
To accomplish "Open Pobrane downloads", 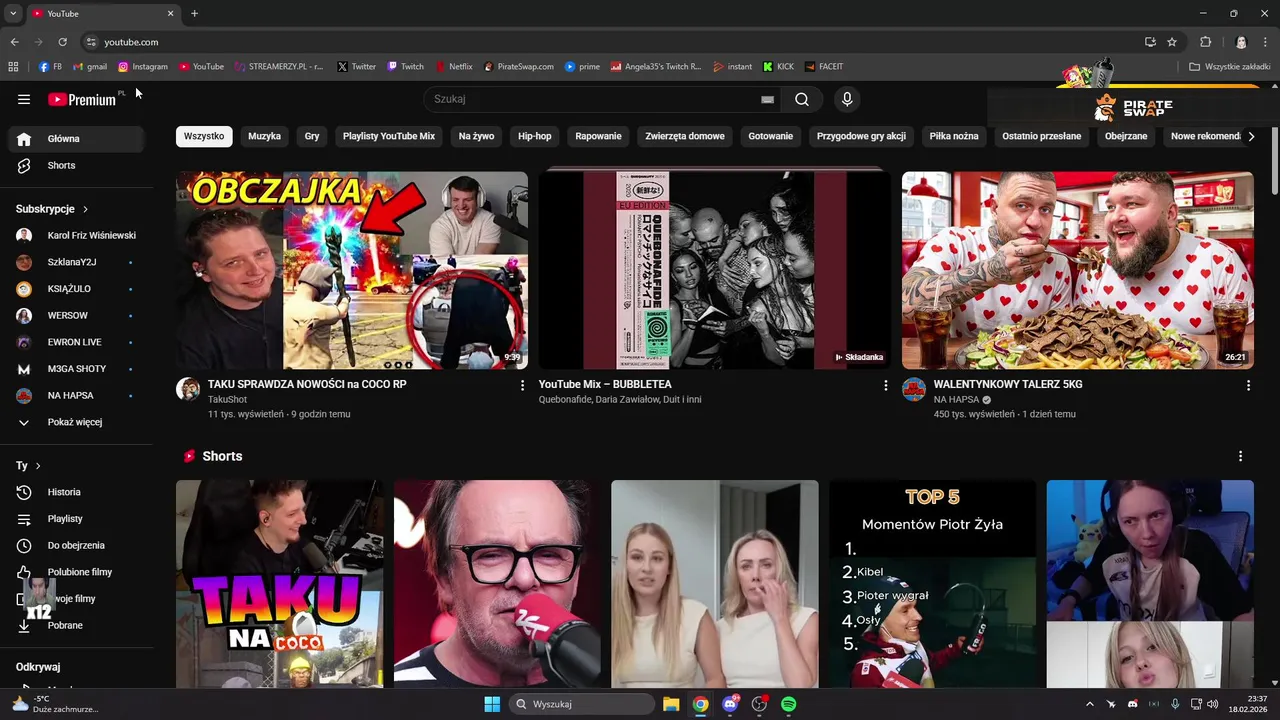I will pos(77,625).
